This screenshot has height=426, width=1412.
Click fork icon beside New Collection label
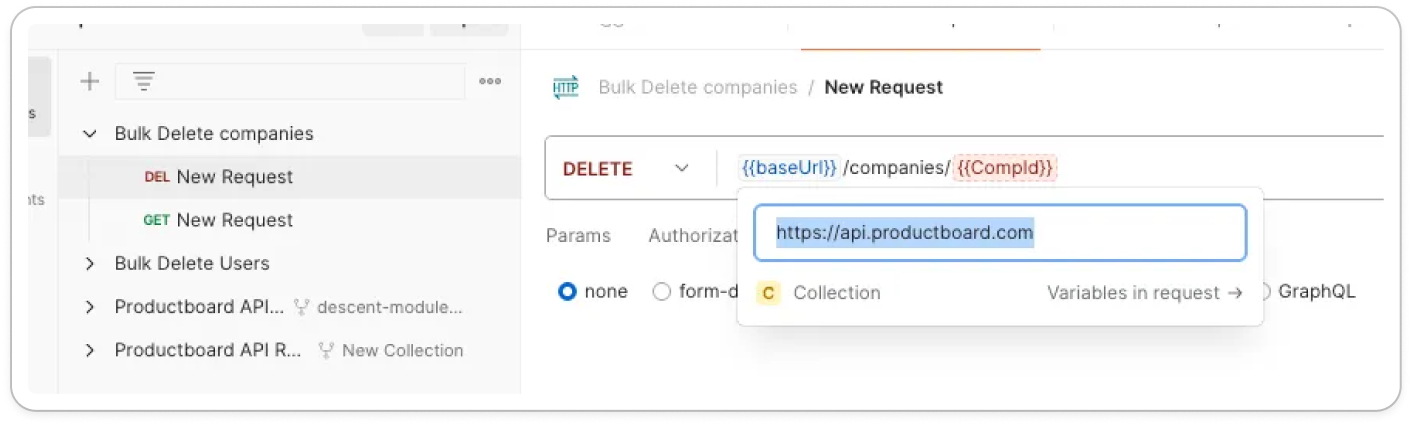[326, 351]
